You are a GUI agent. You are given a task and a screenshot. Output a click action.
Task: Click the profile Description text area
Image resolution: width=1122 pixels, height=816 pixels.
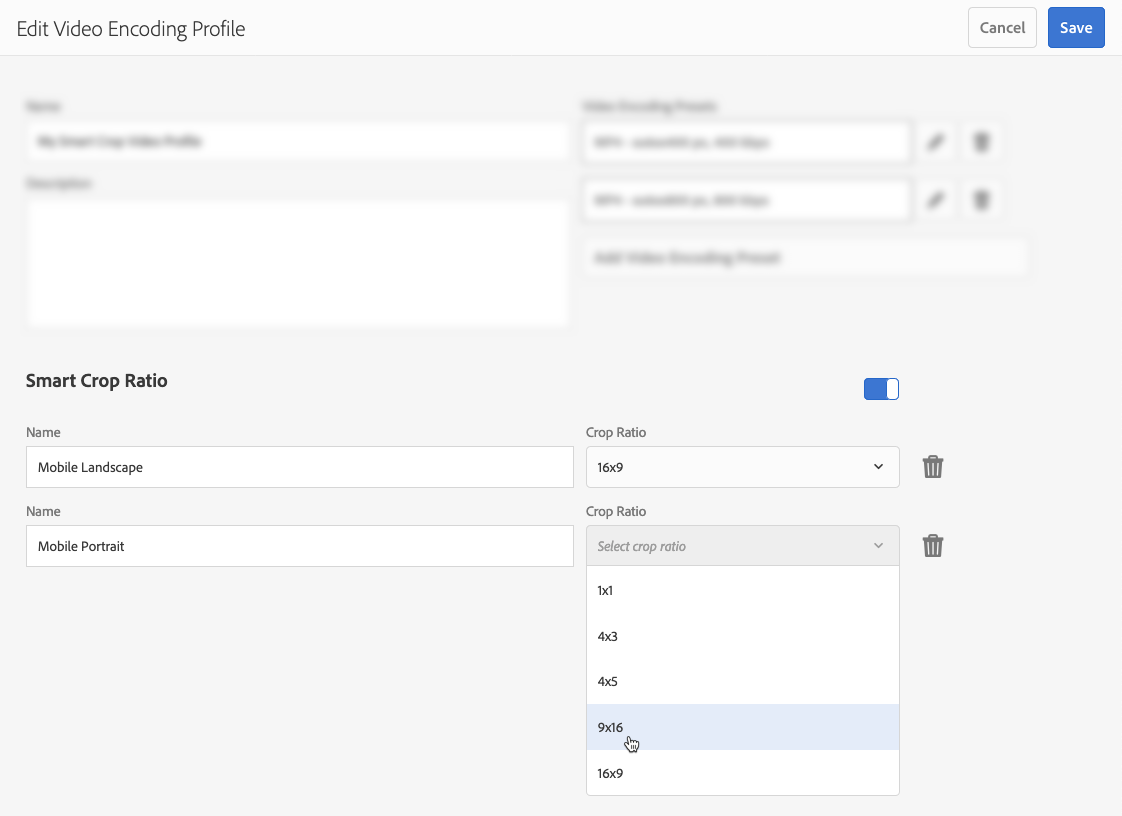click(298, 261)
